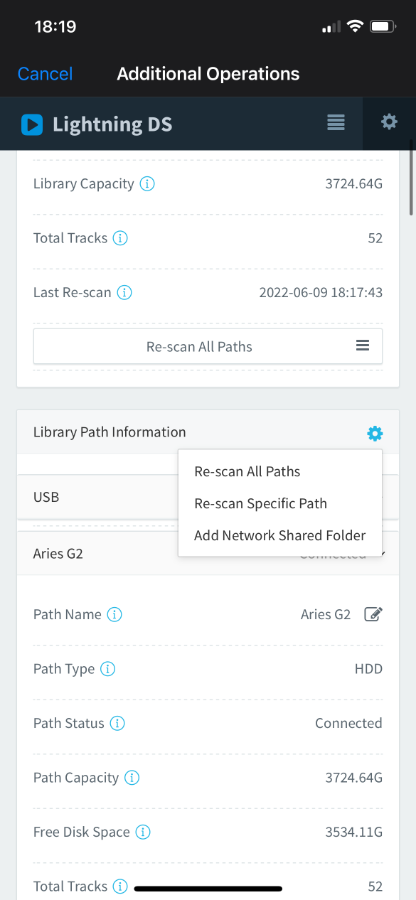
Task: Show info for Last Re-scan
Action: (x=125, y=292)
